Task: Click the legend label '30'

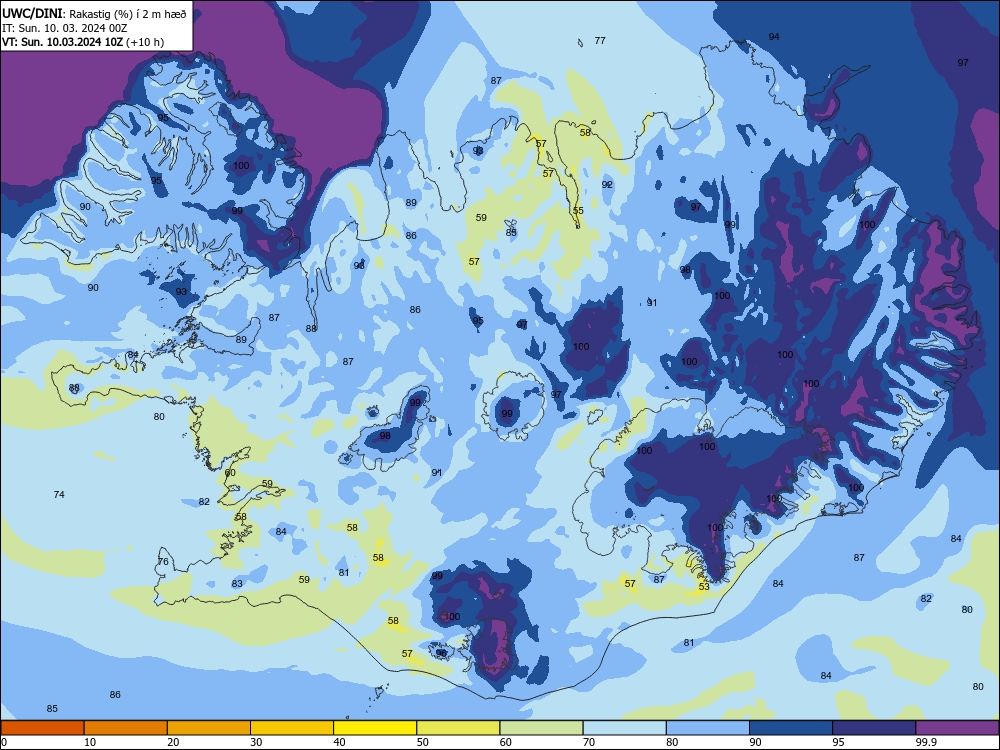Action: [x=256, y=742]
